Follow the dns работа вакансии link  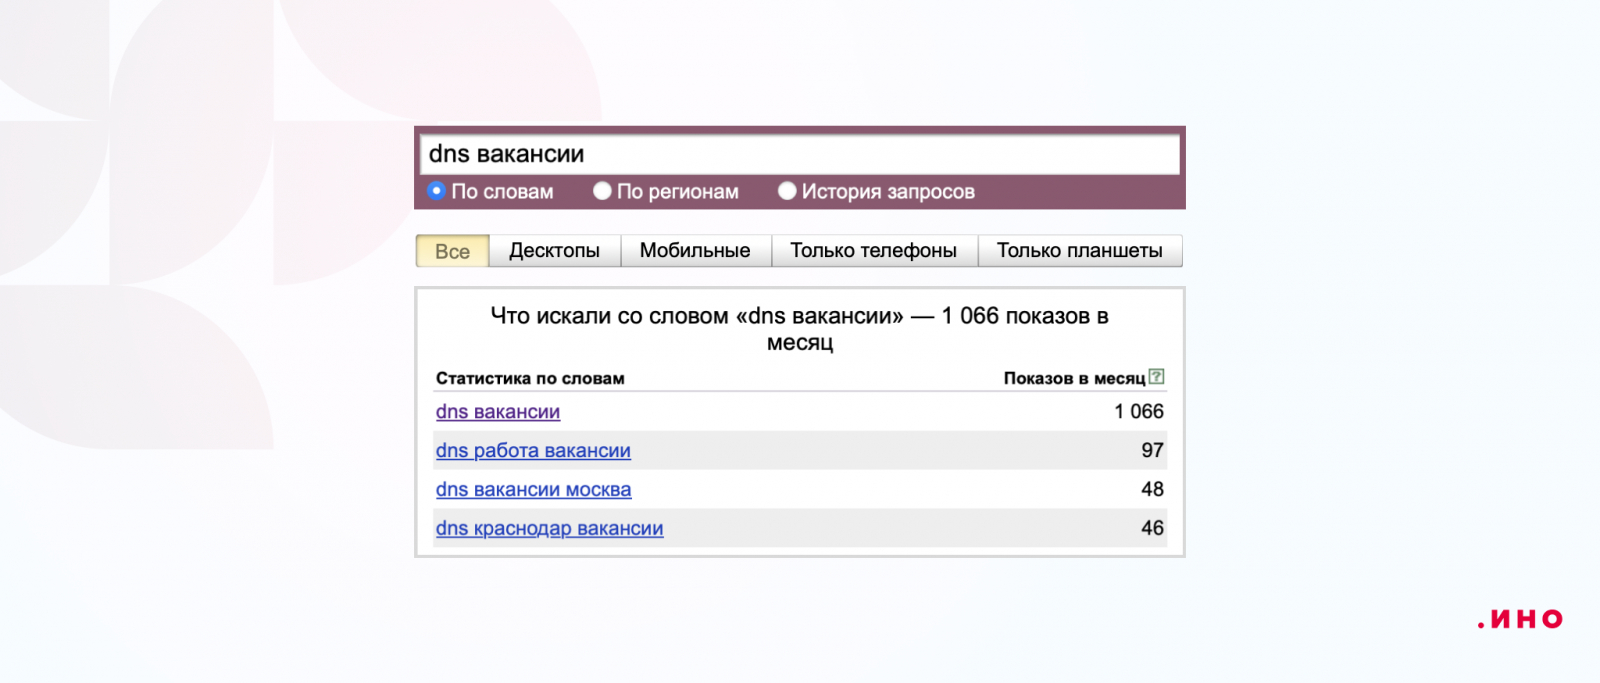point(533,451)
